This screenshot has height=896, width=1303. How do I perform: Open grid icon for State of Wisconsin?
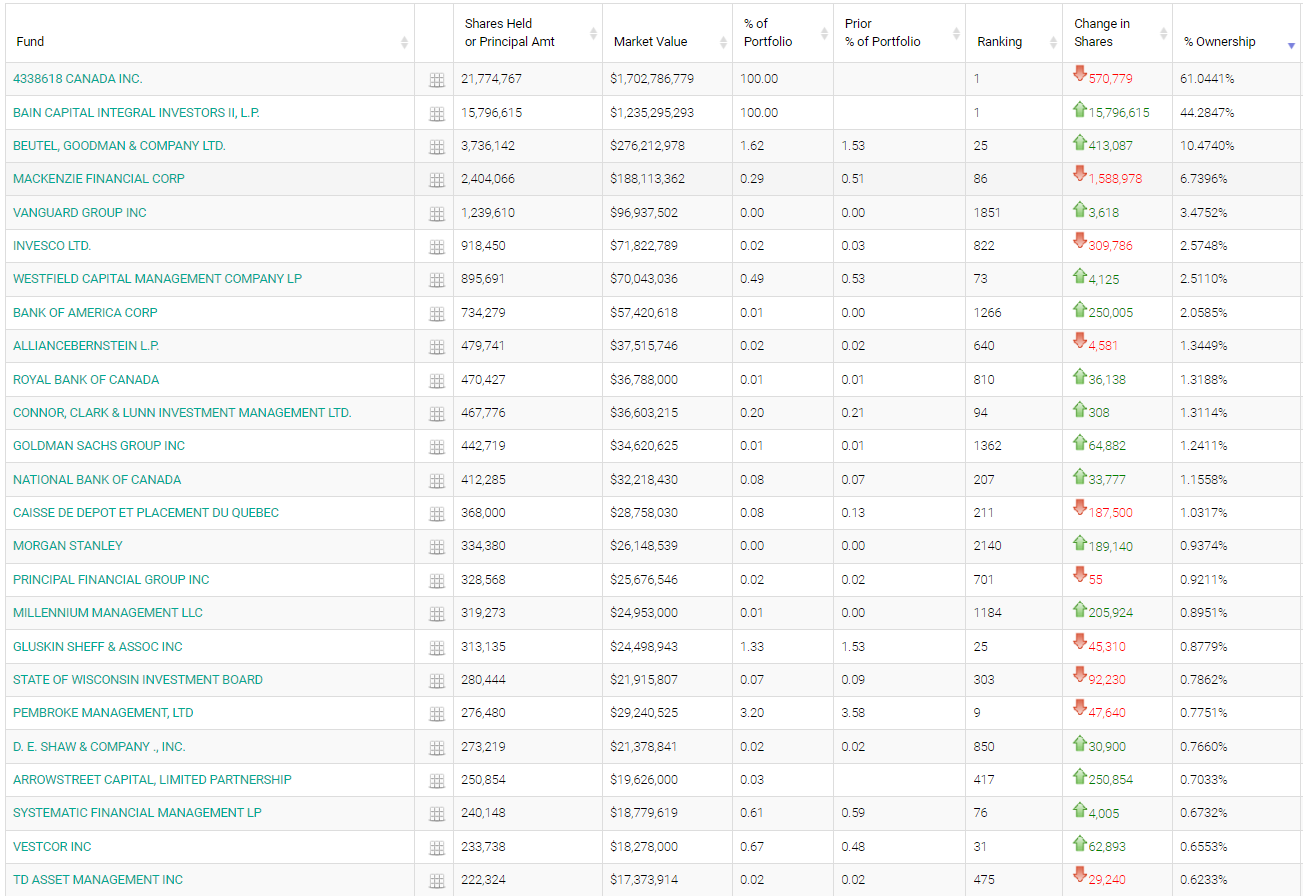pyautogui.click(x=436, y=681)
